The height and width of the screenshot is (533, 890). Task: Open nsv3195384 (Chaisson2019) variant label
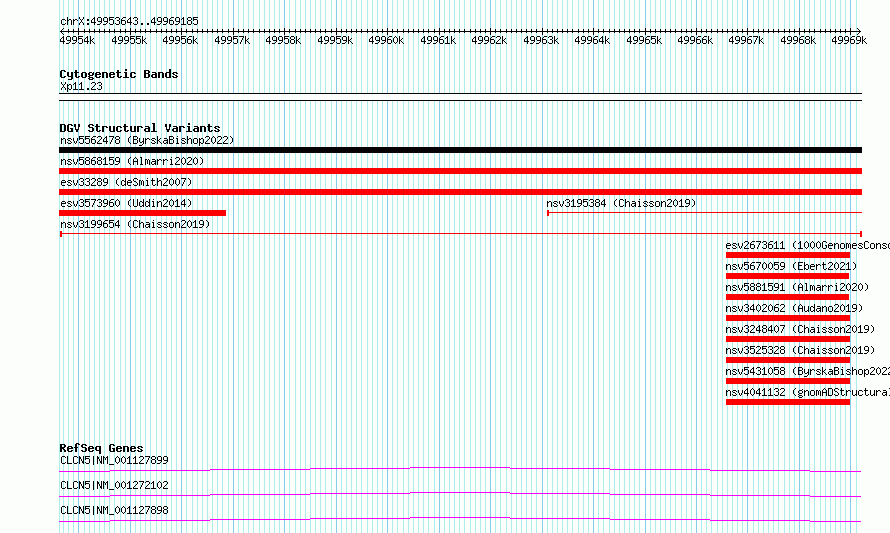621,203
